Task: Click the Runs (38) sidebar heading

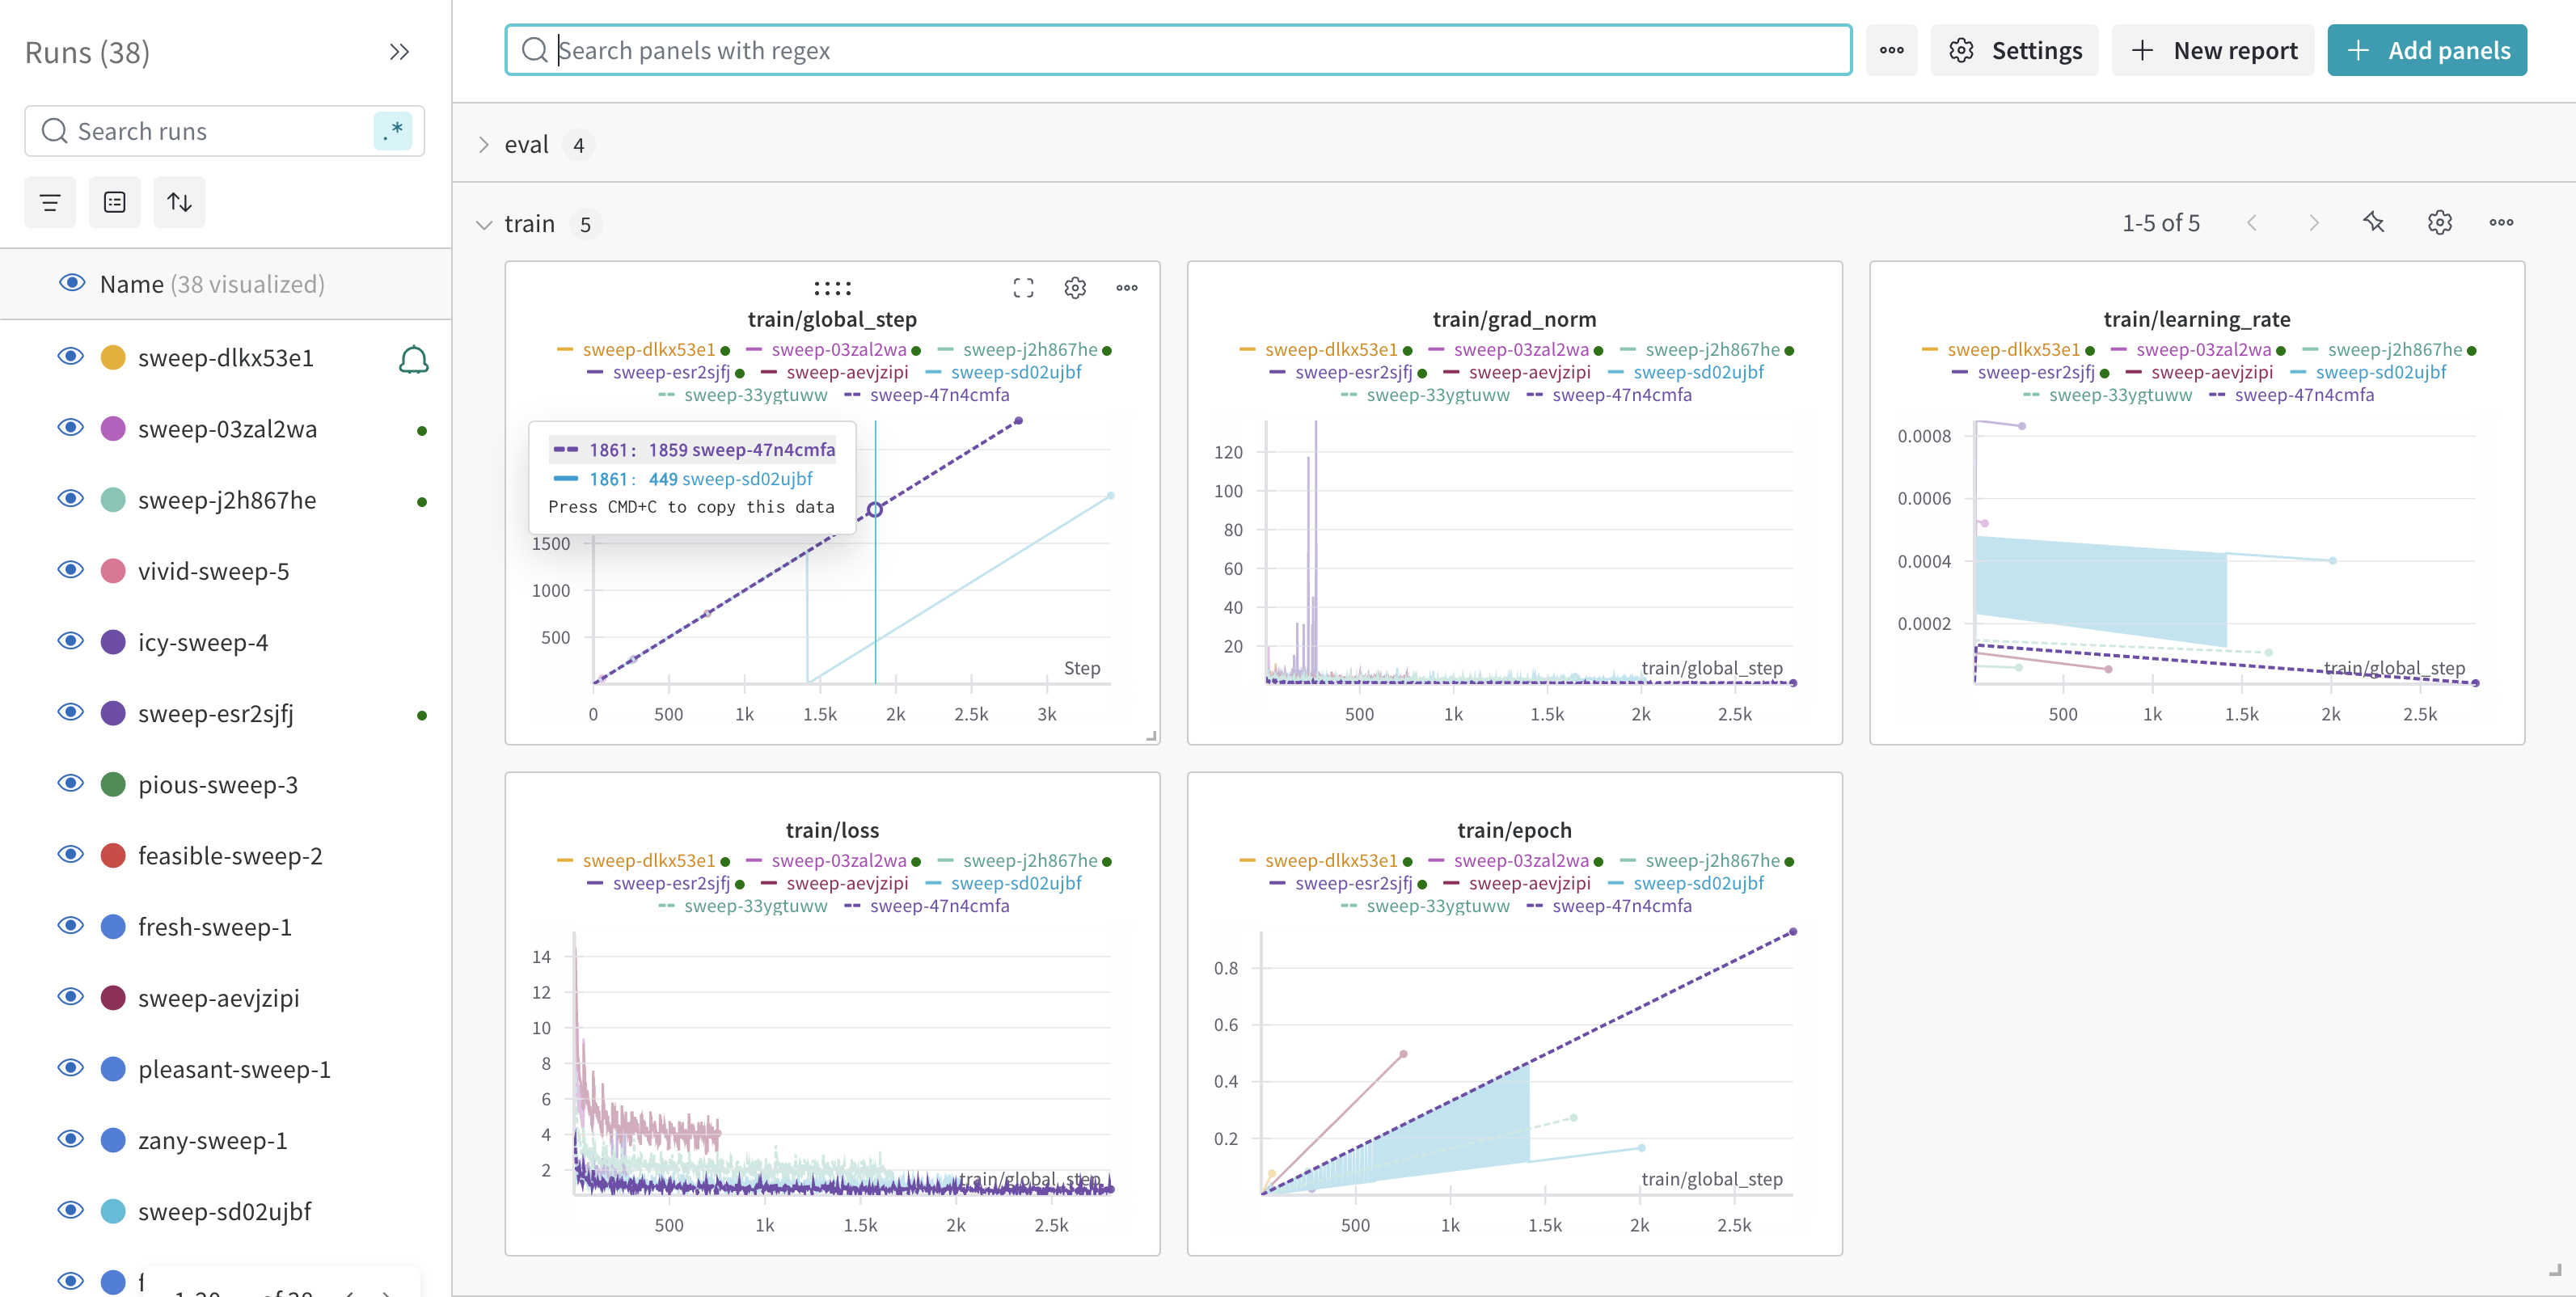Action: click(87, 52)
